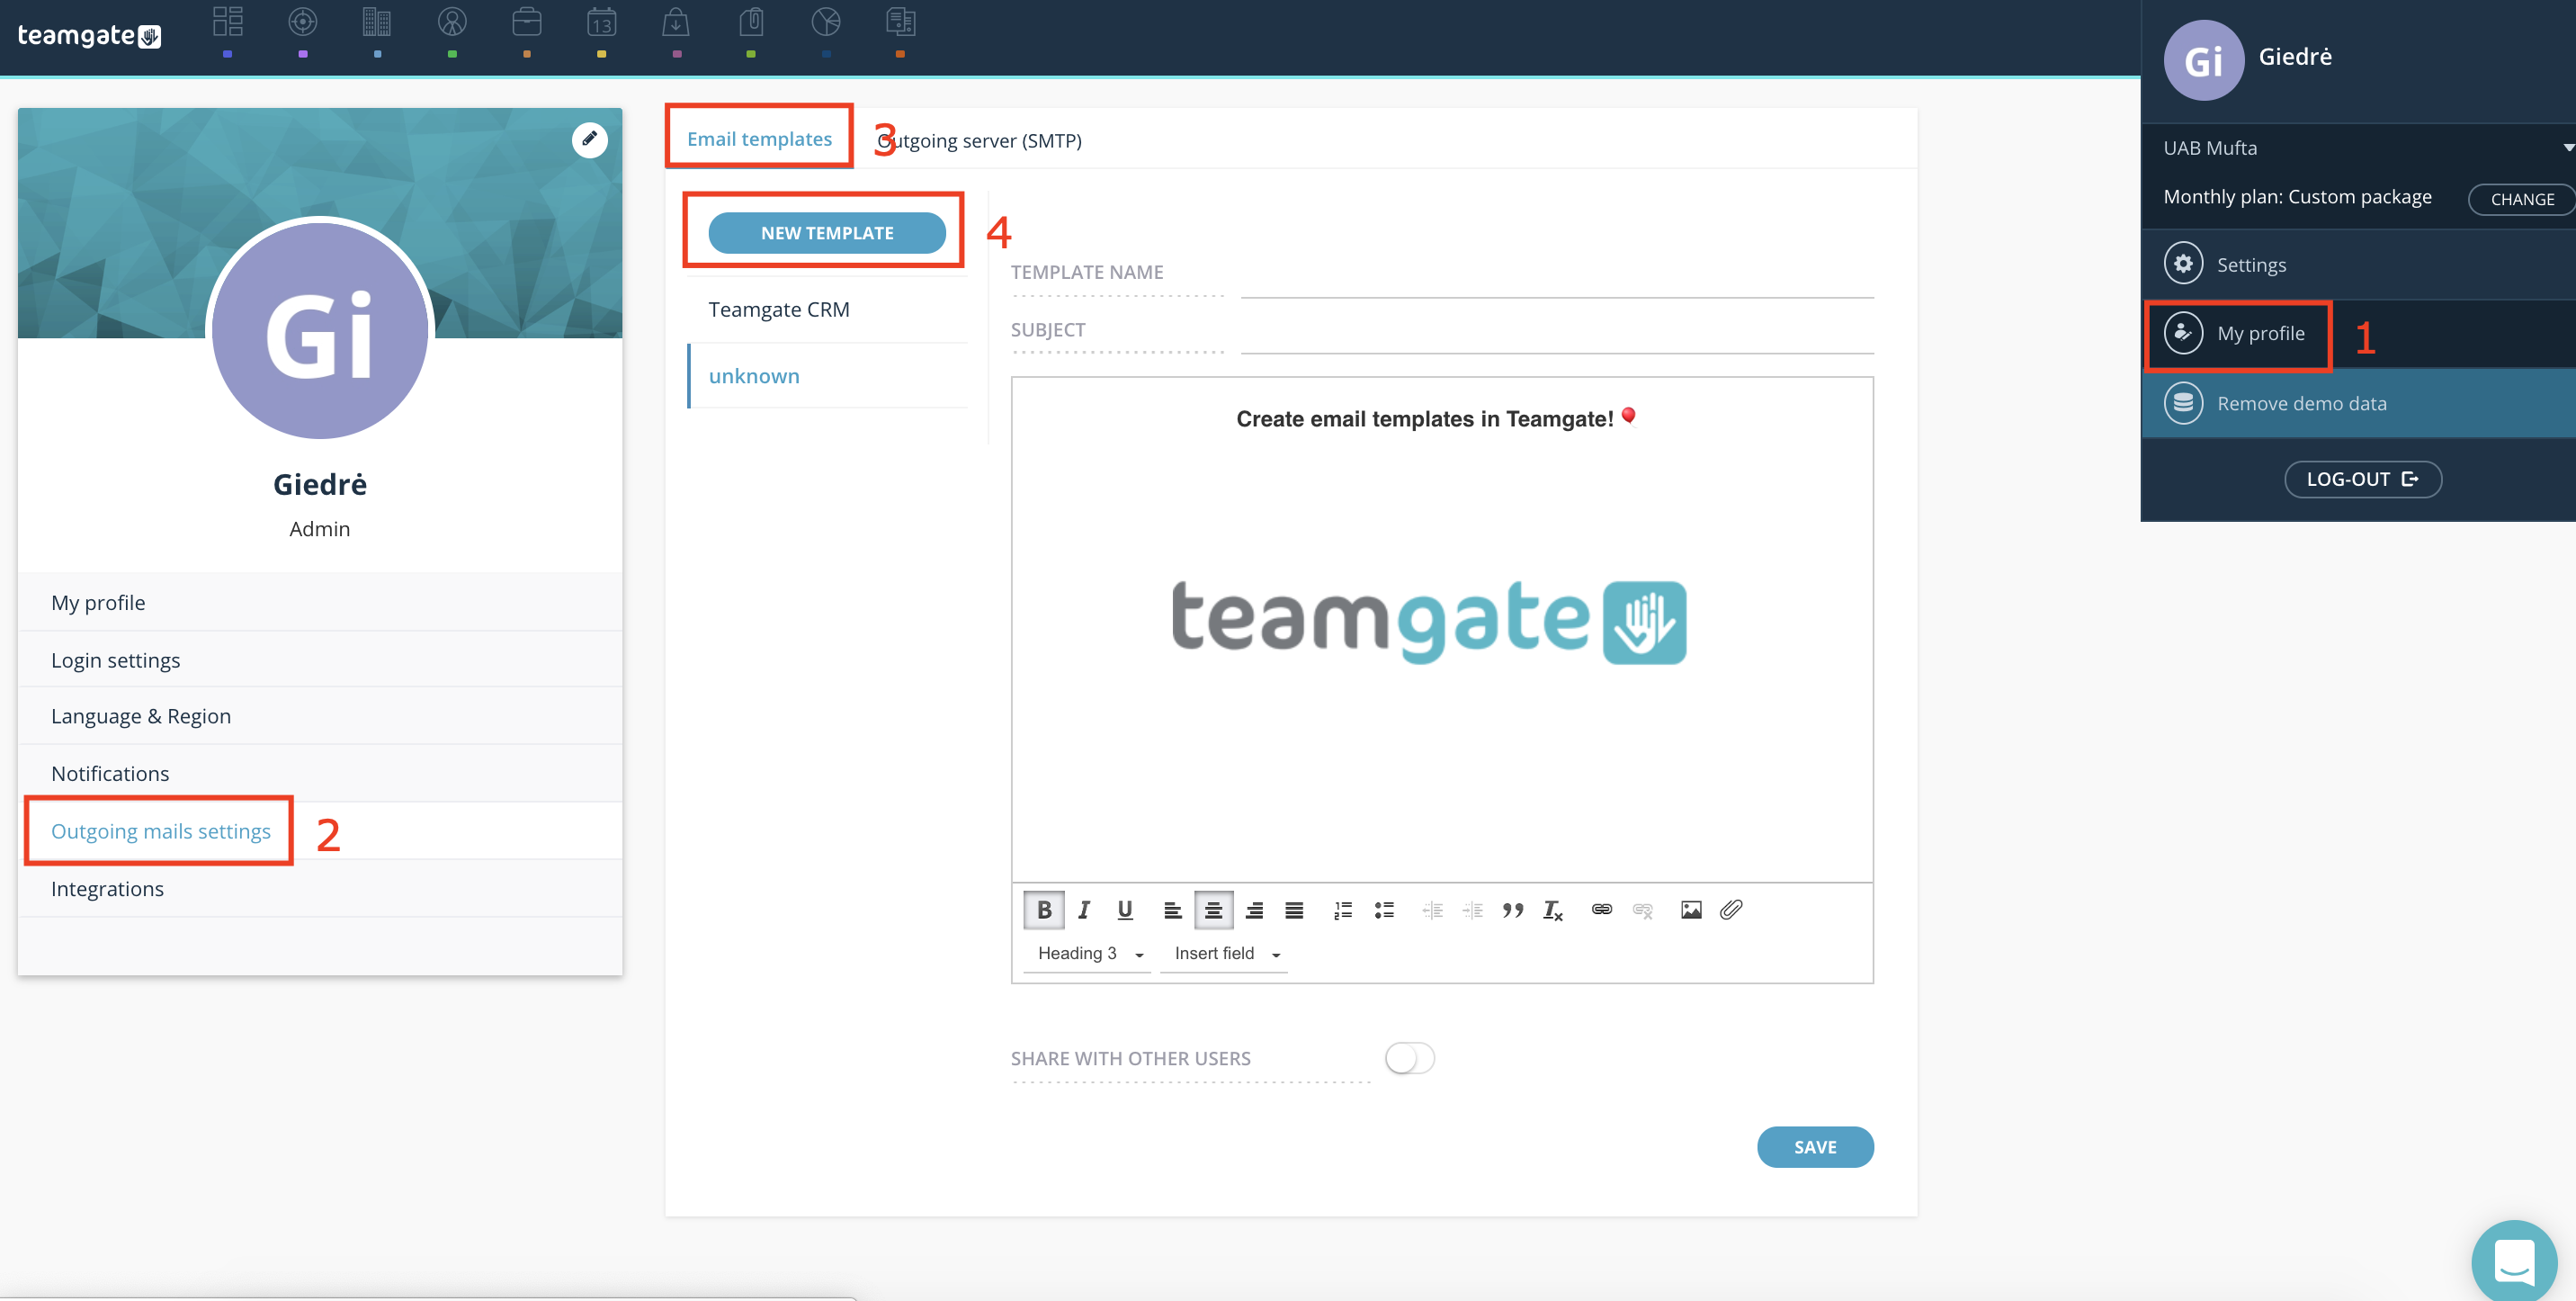This screenshot has width=2576, height=1301.
Task: Open the Calendar icon showing 13
Action: coord(601,22)
